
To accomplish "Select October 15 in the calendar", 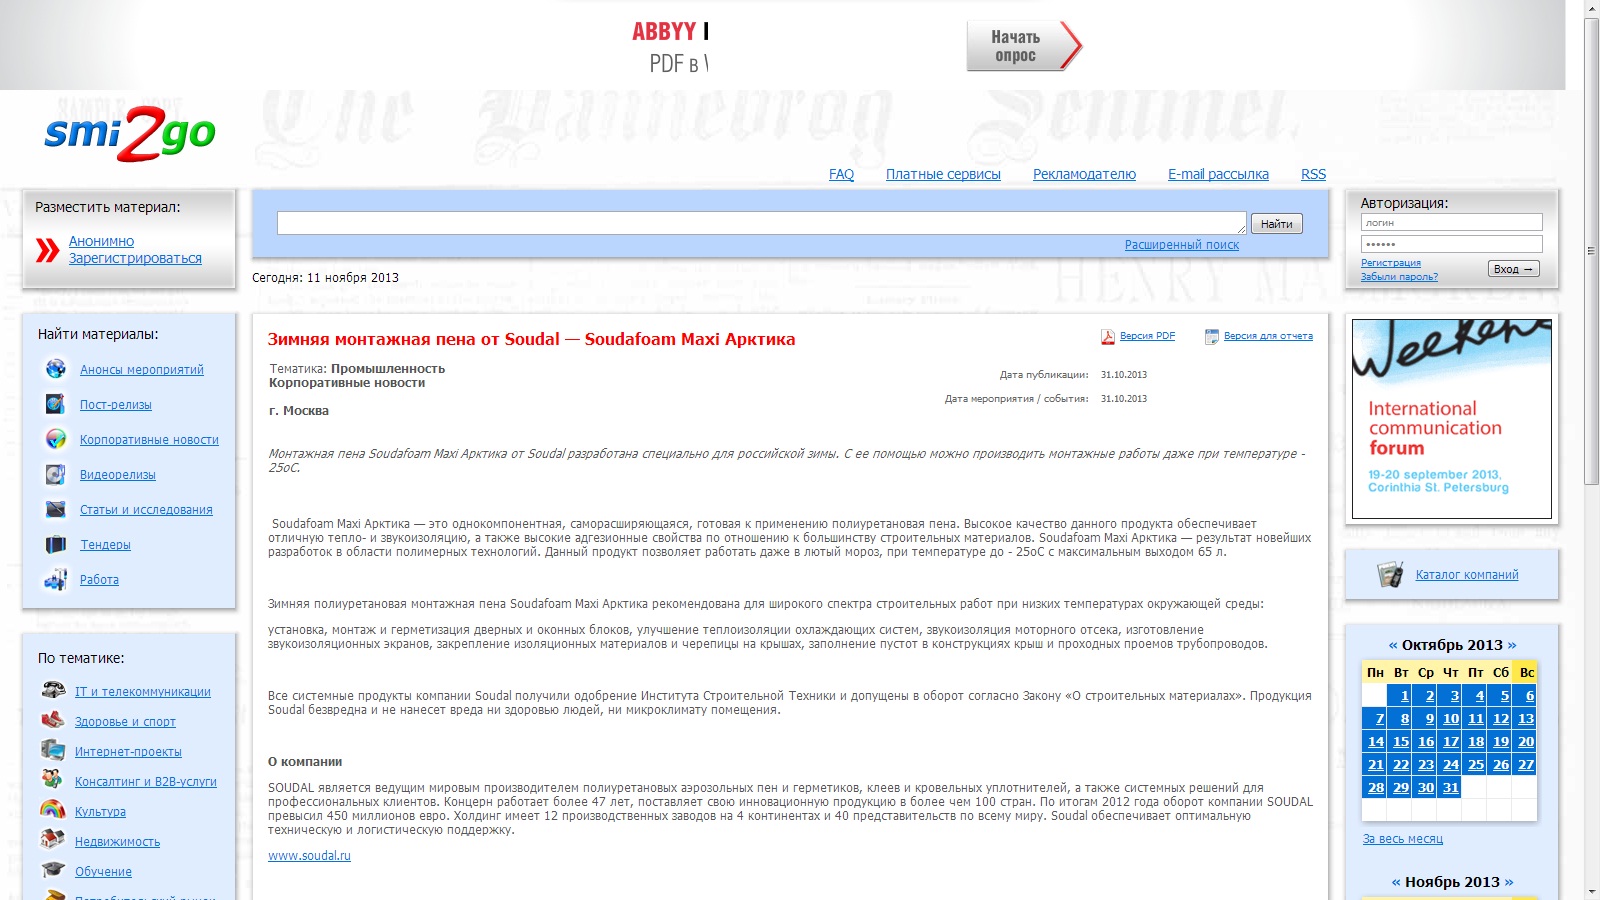I will 1401,742.
